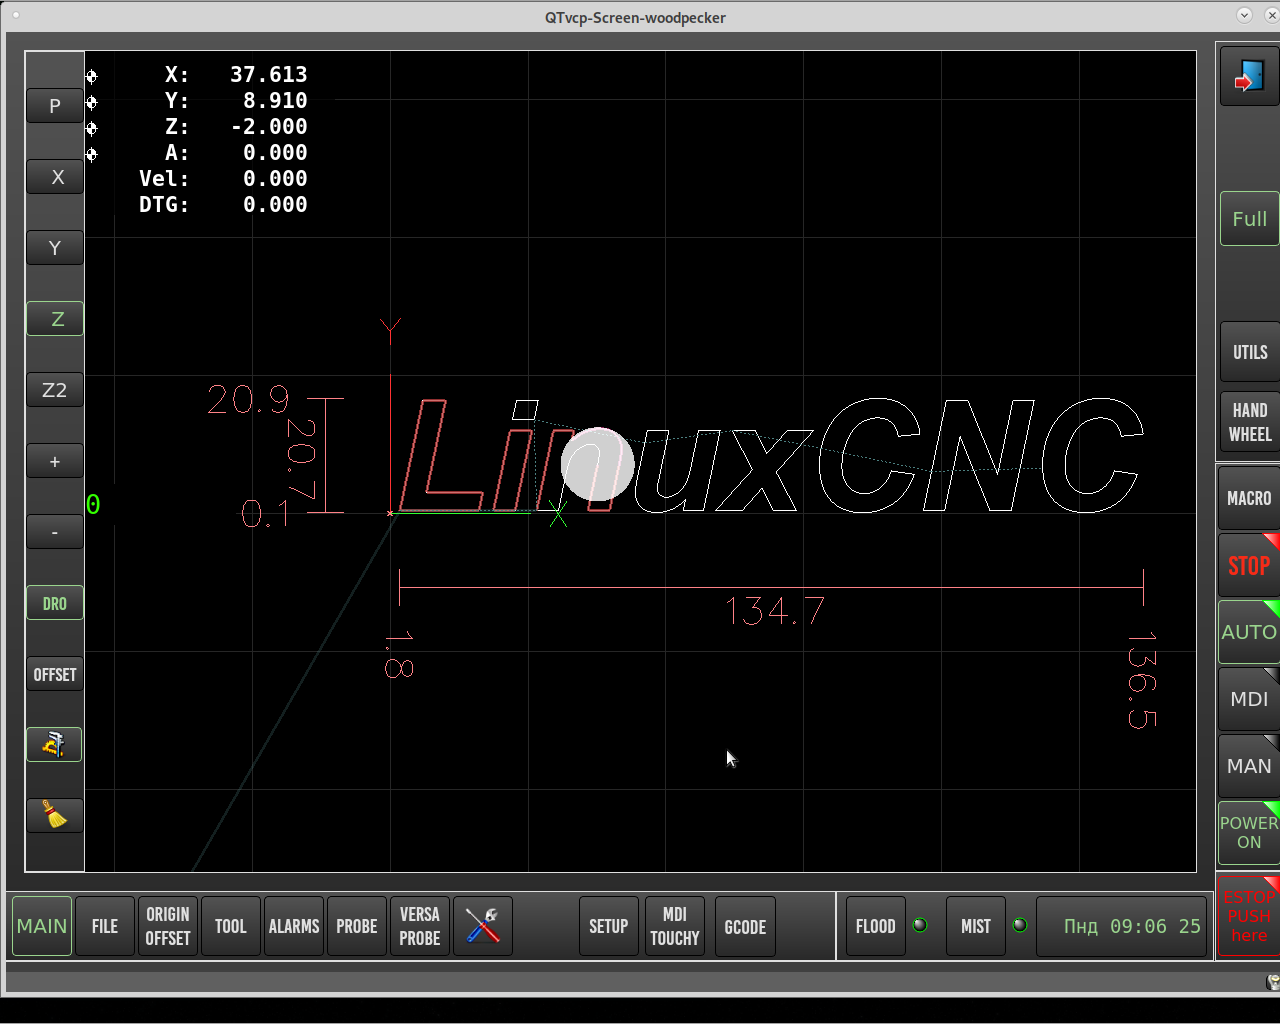The image size is (1280, 1024).
Task: Open the TOOL tab
Action: click(x=231, y=926)
